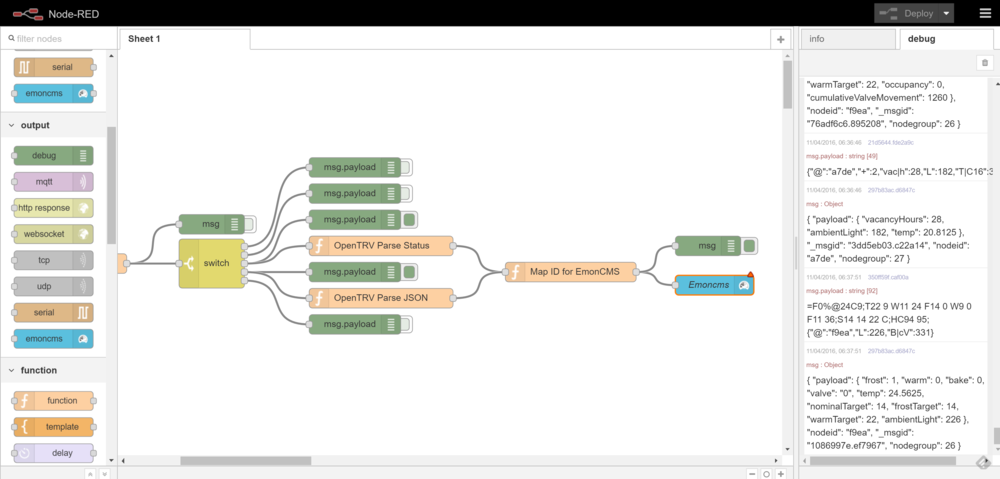
Task: Open the info sidebar tab
Action: [x=848, y=39]
